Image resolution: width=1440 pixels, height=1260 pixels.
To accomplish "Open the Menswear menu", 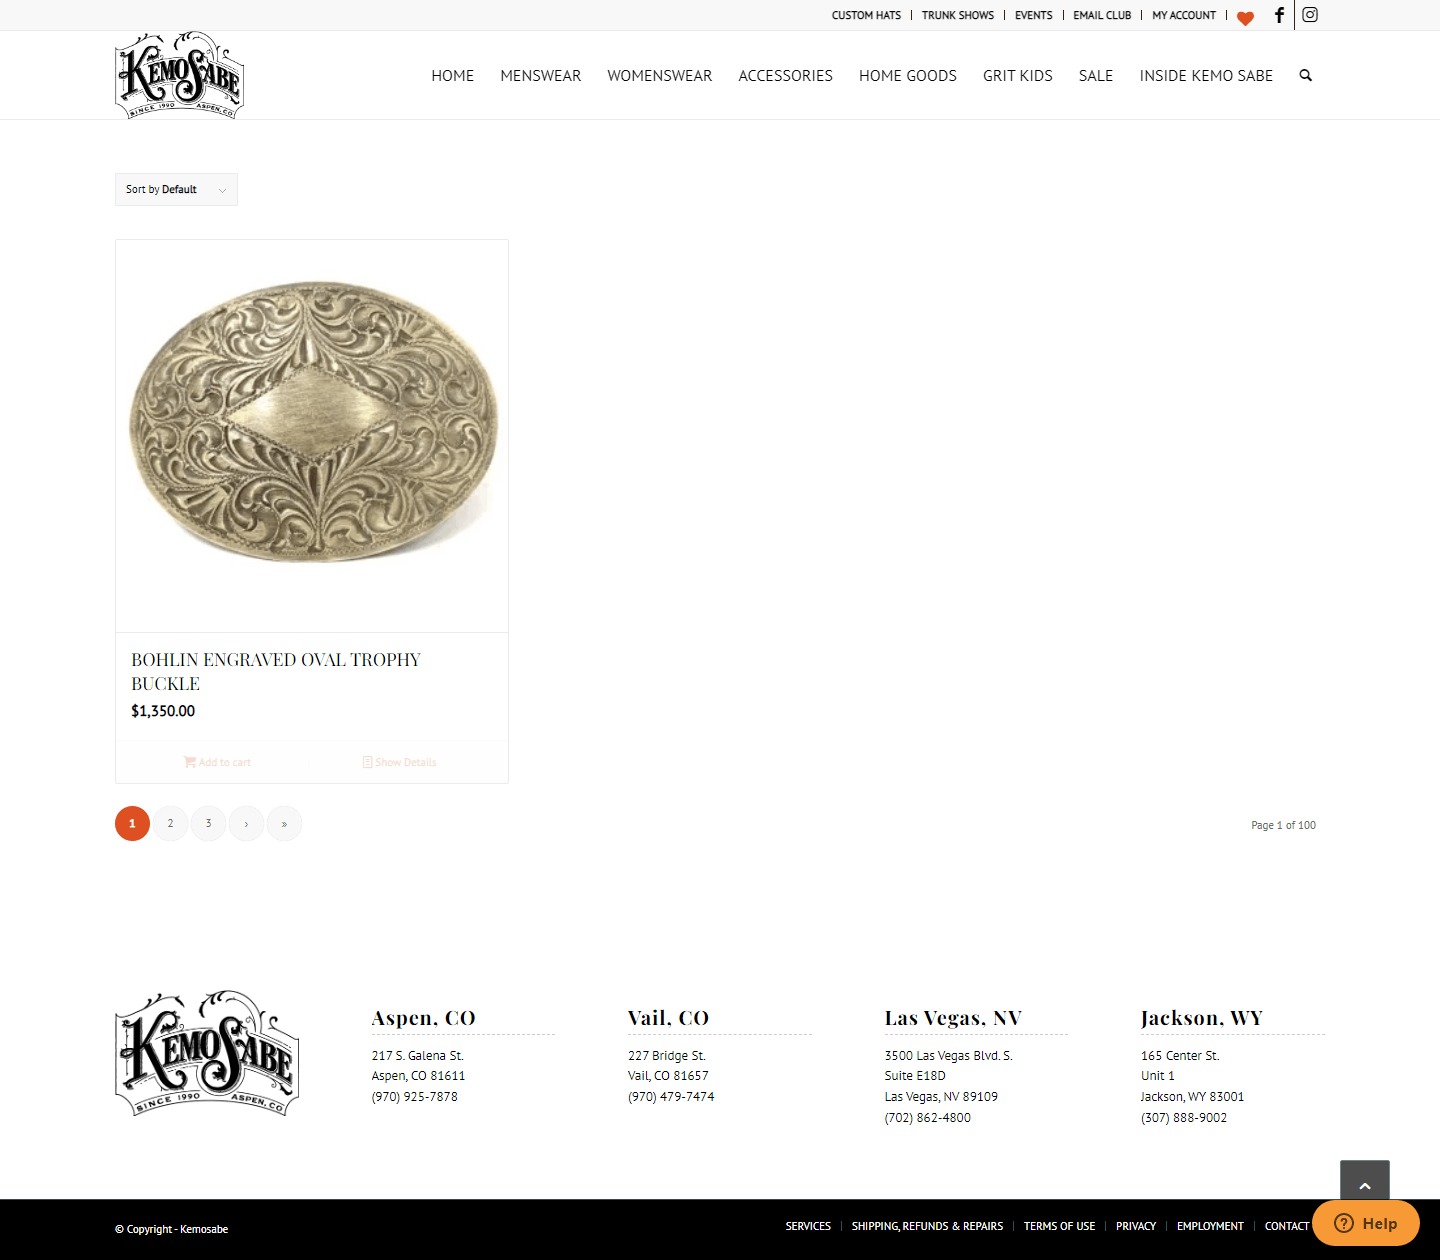I will pos(540,75).
